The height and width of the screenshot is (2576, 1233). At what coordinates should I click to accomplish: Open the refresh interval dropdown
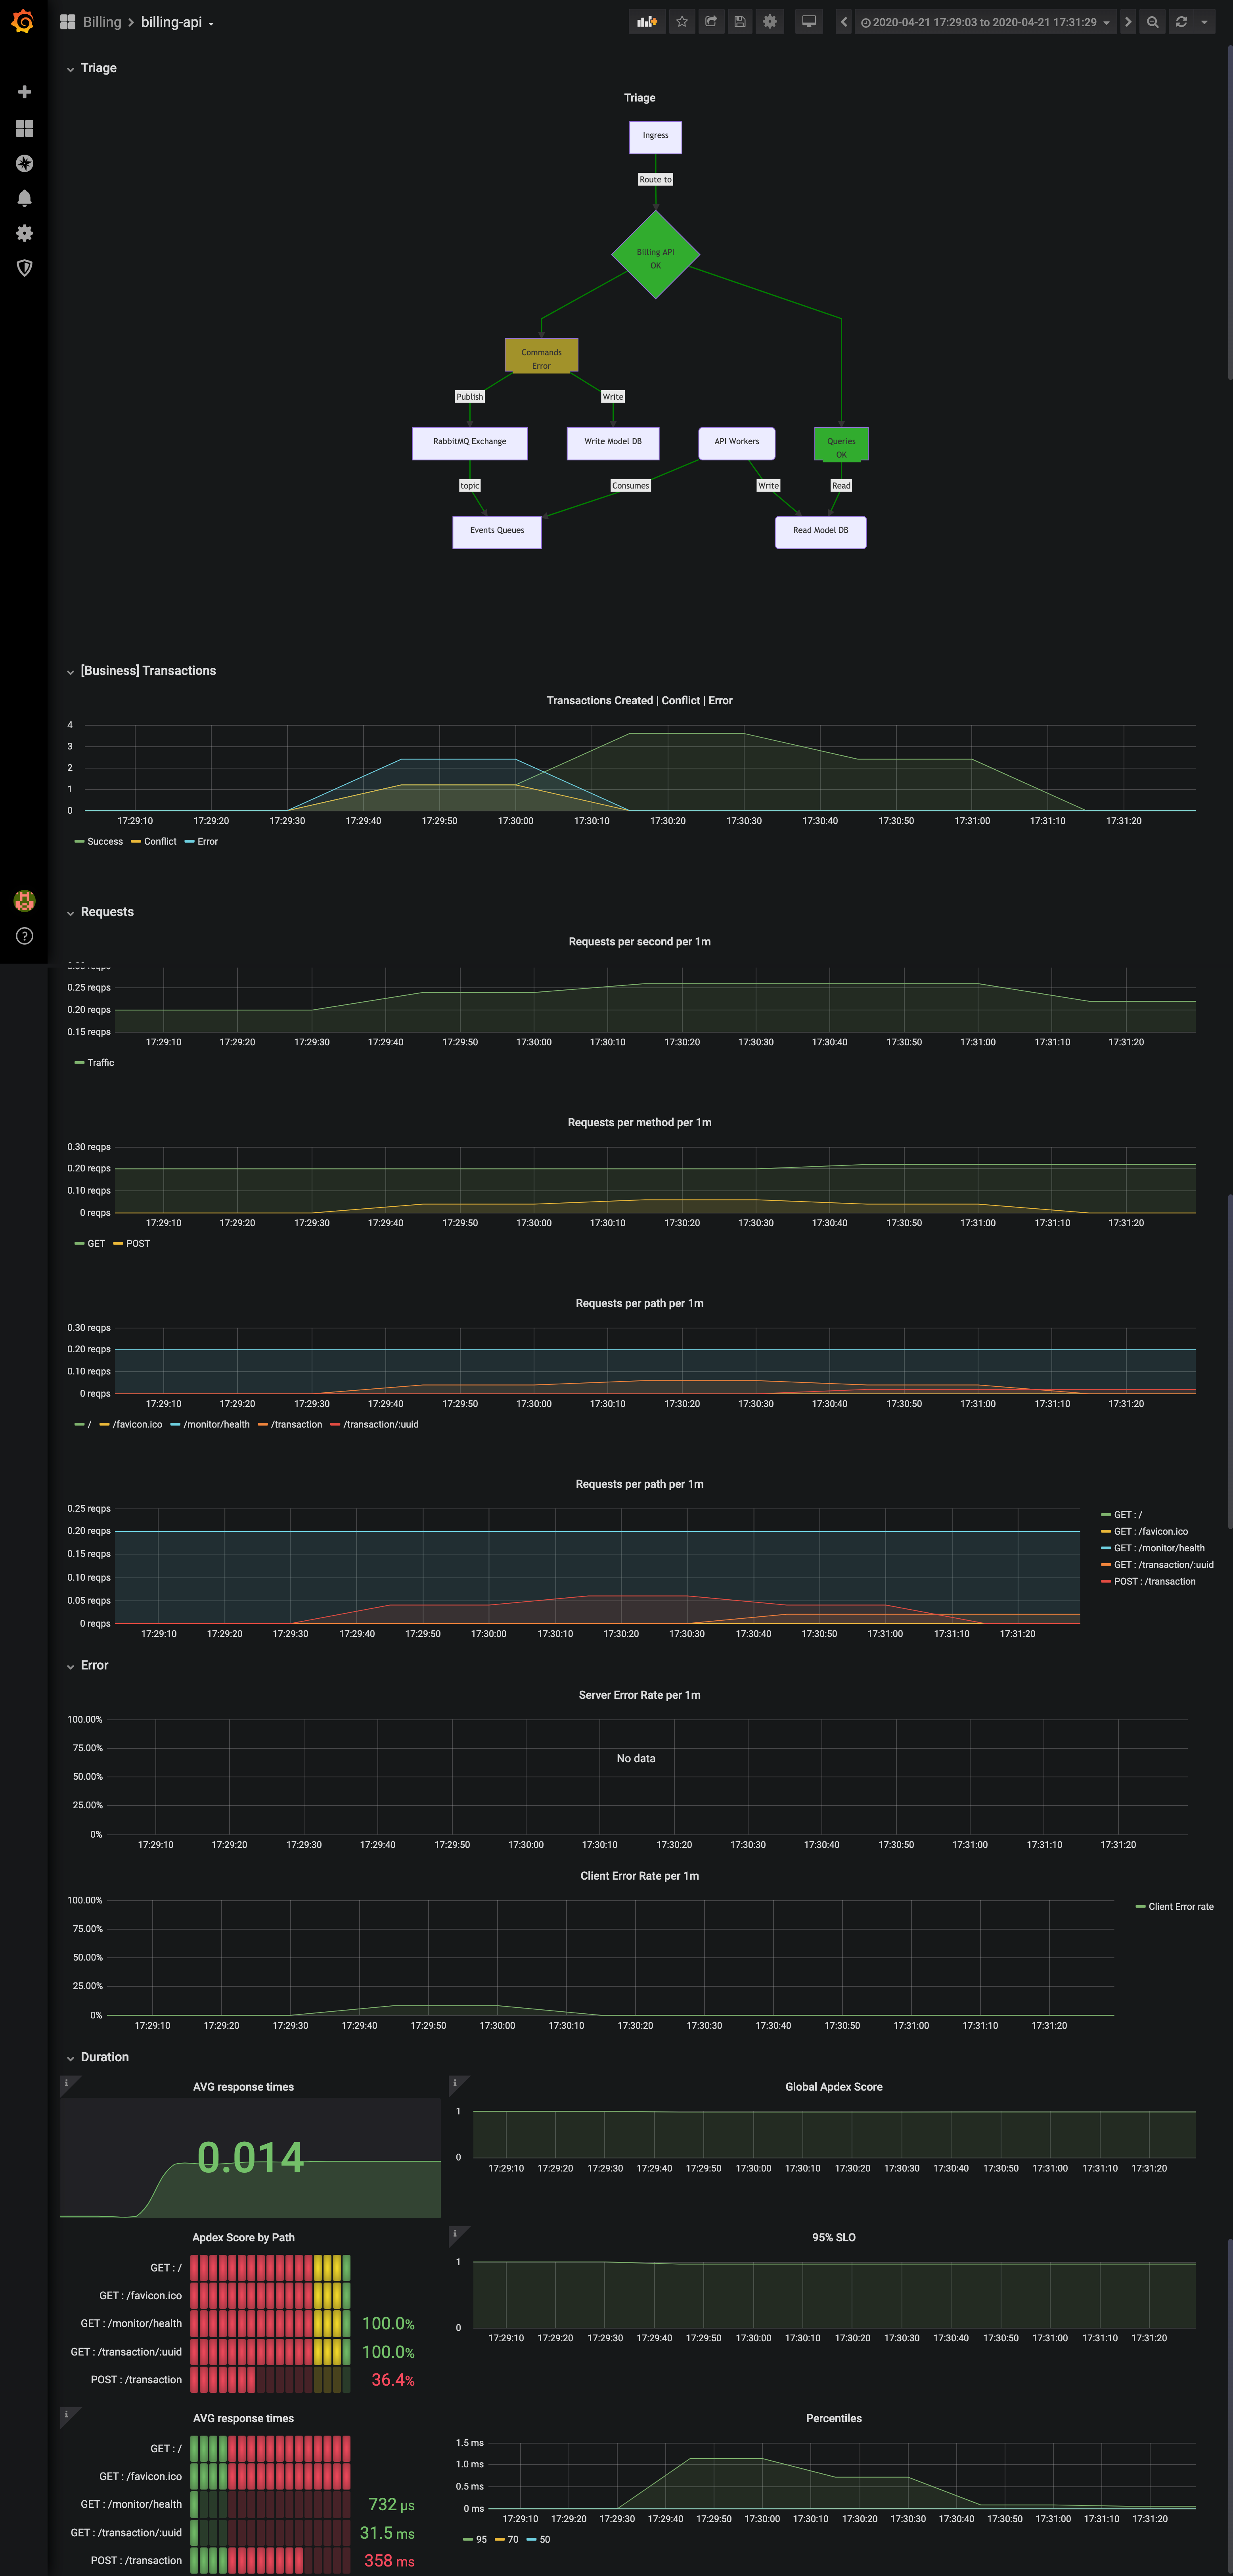(1204, 22)
